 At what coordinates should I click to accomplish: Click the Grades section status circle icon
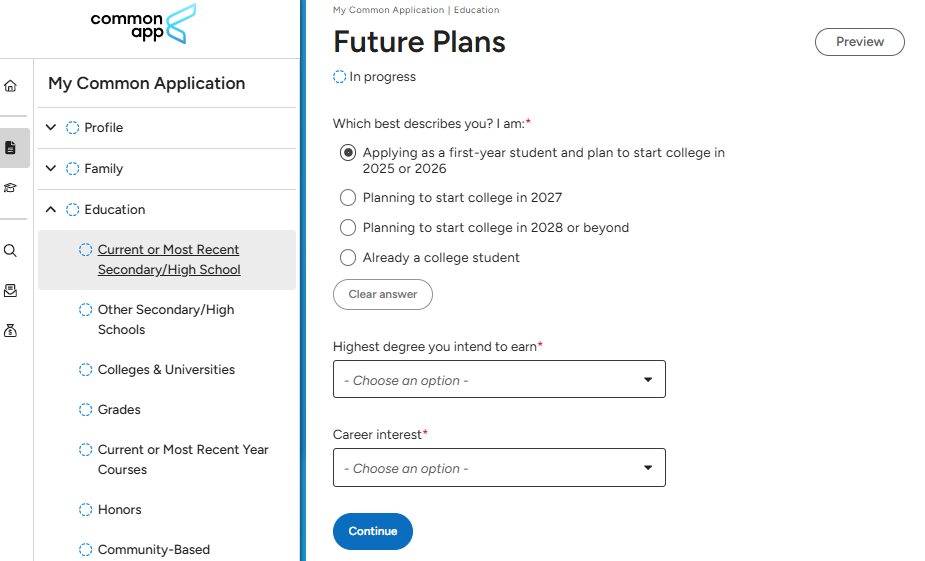click(85, 410)
